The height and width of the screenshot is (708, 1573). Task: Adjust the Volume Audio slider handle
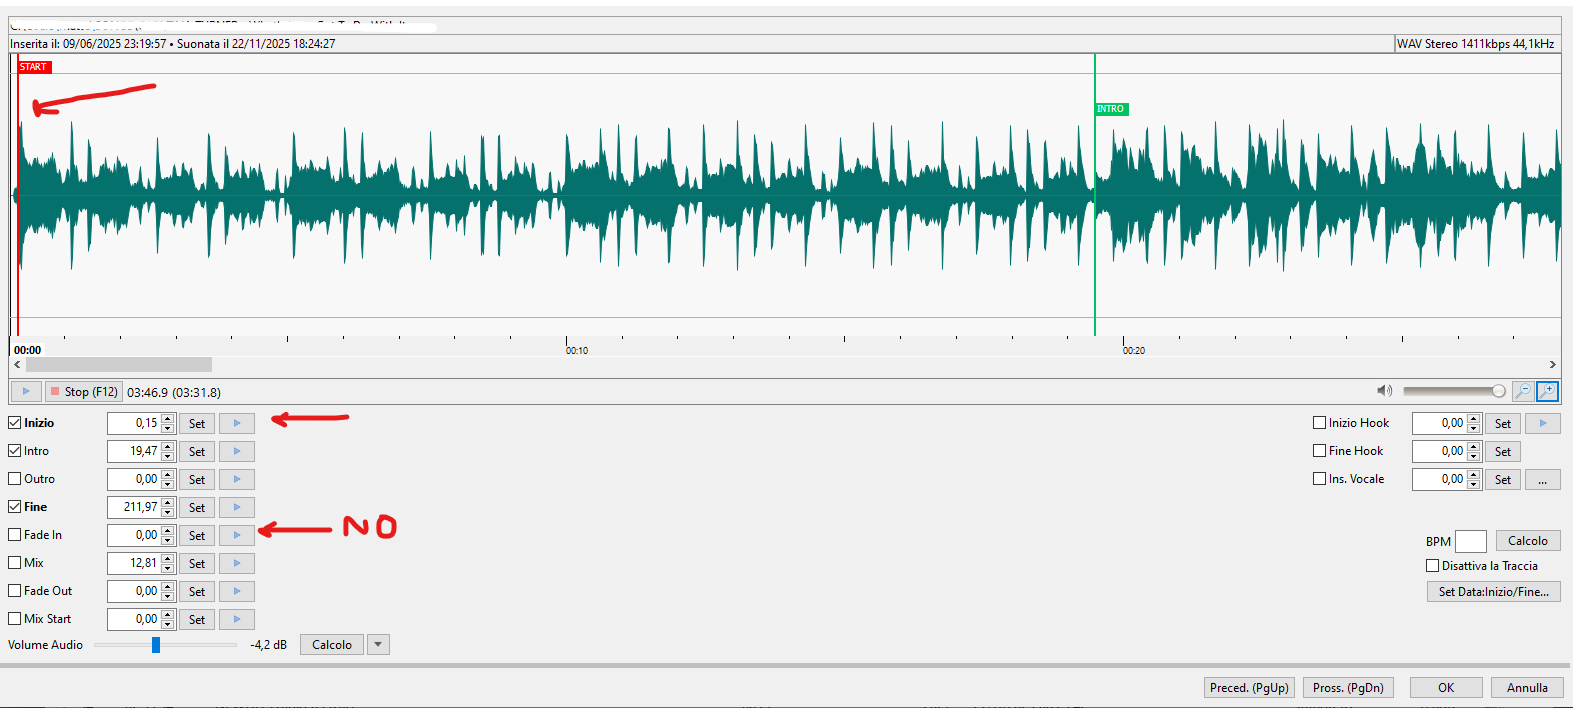pos(156,645)
